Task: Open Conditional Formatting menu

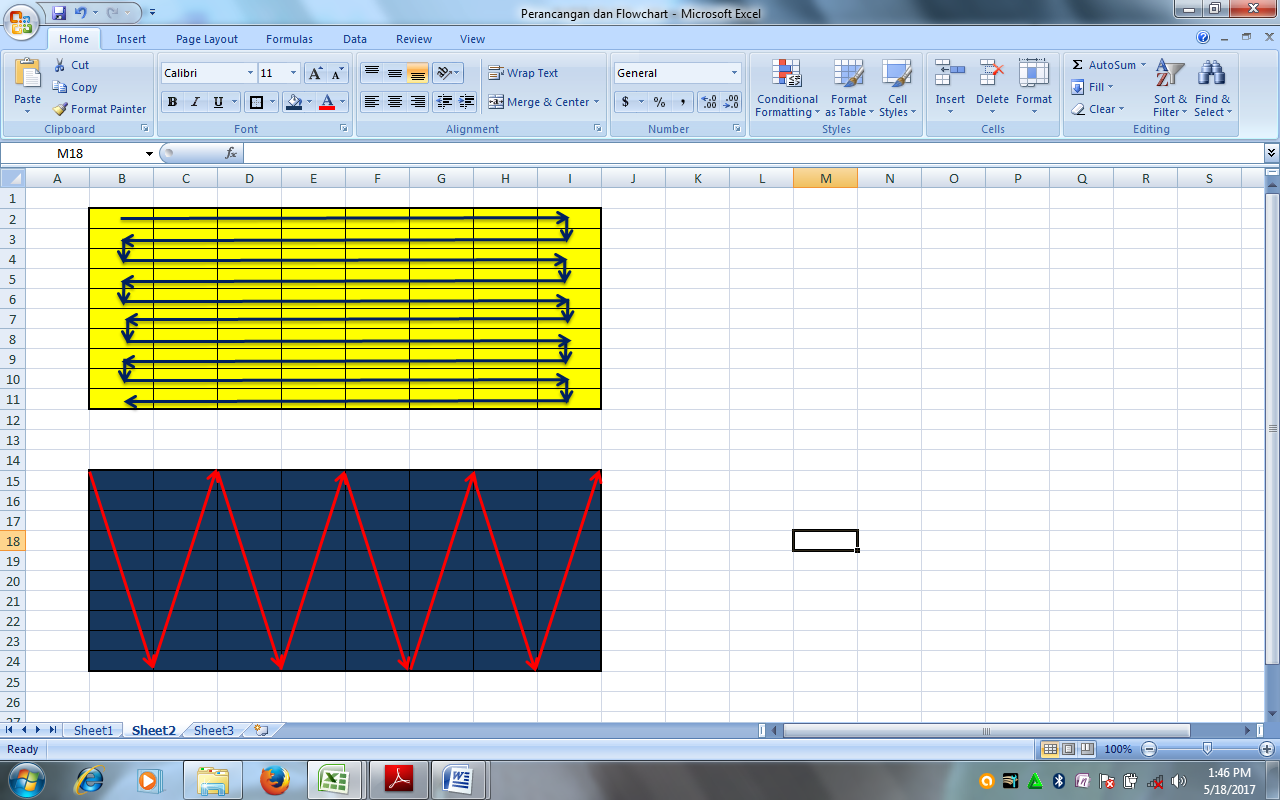Action: tap(787, 88)
